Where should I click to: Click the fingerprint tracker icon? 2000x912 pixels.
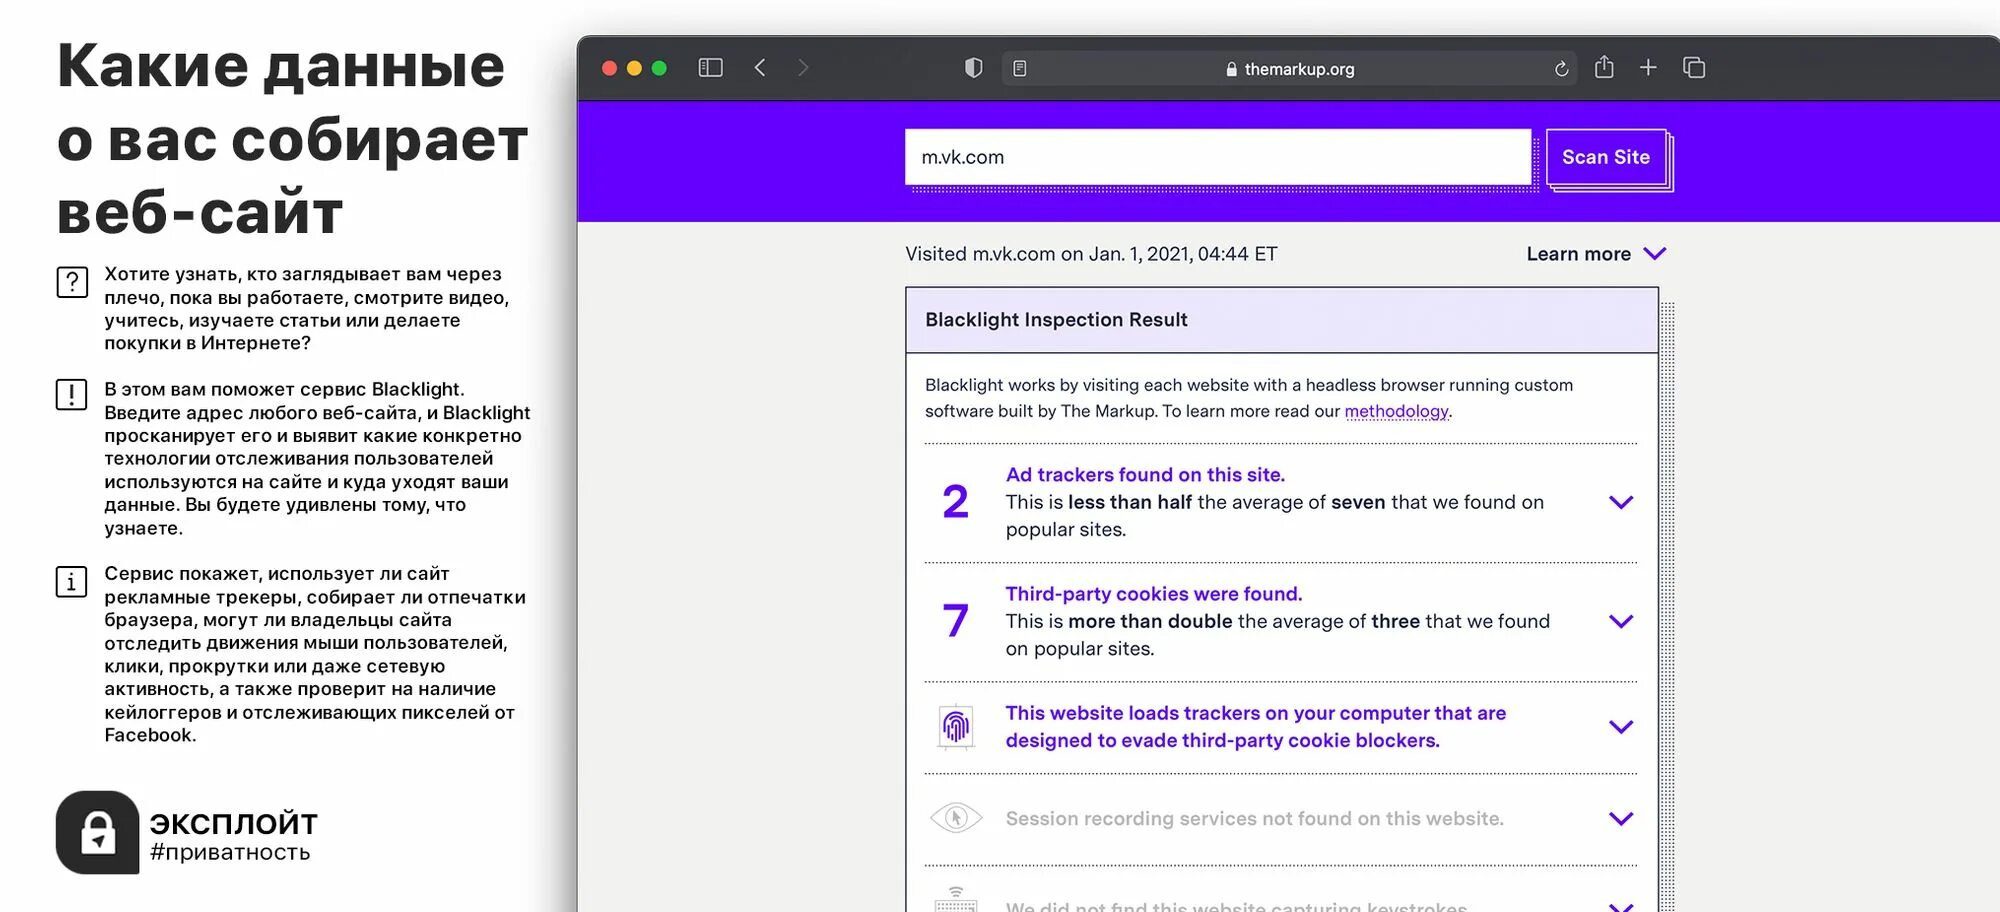956,727
